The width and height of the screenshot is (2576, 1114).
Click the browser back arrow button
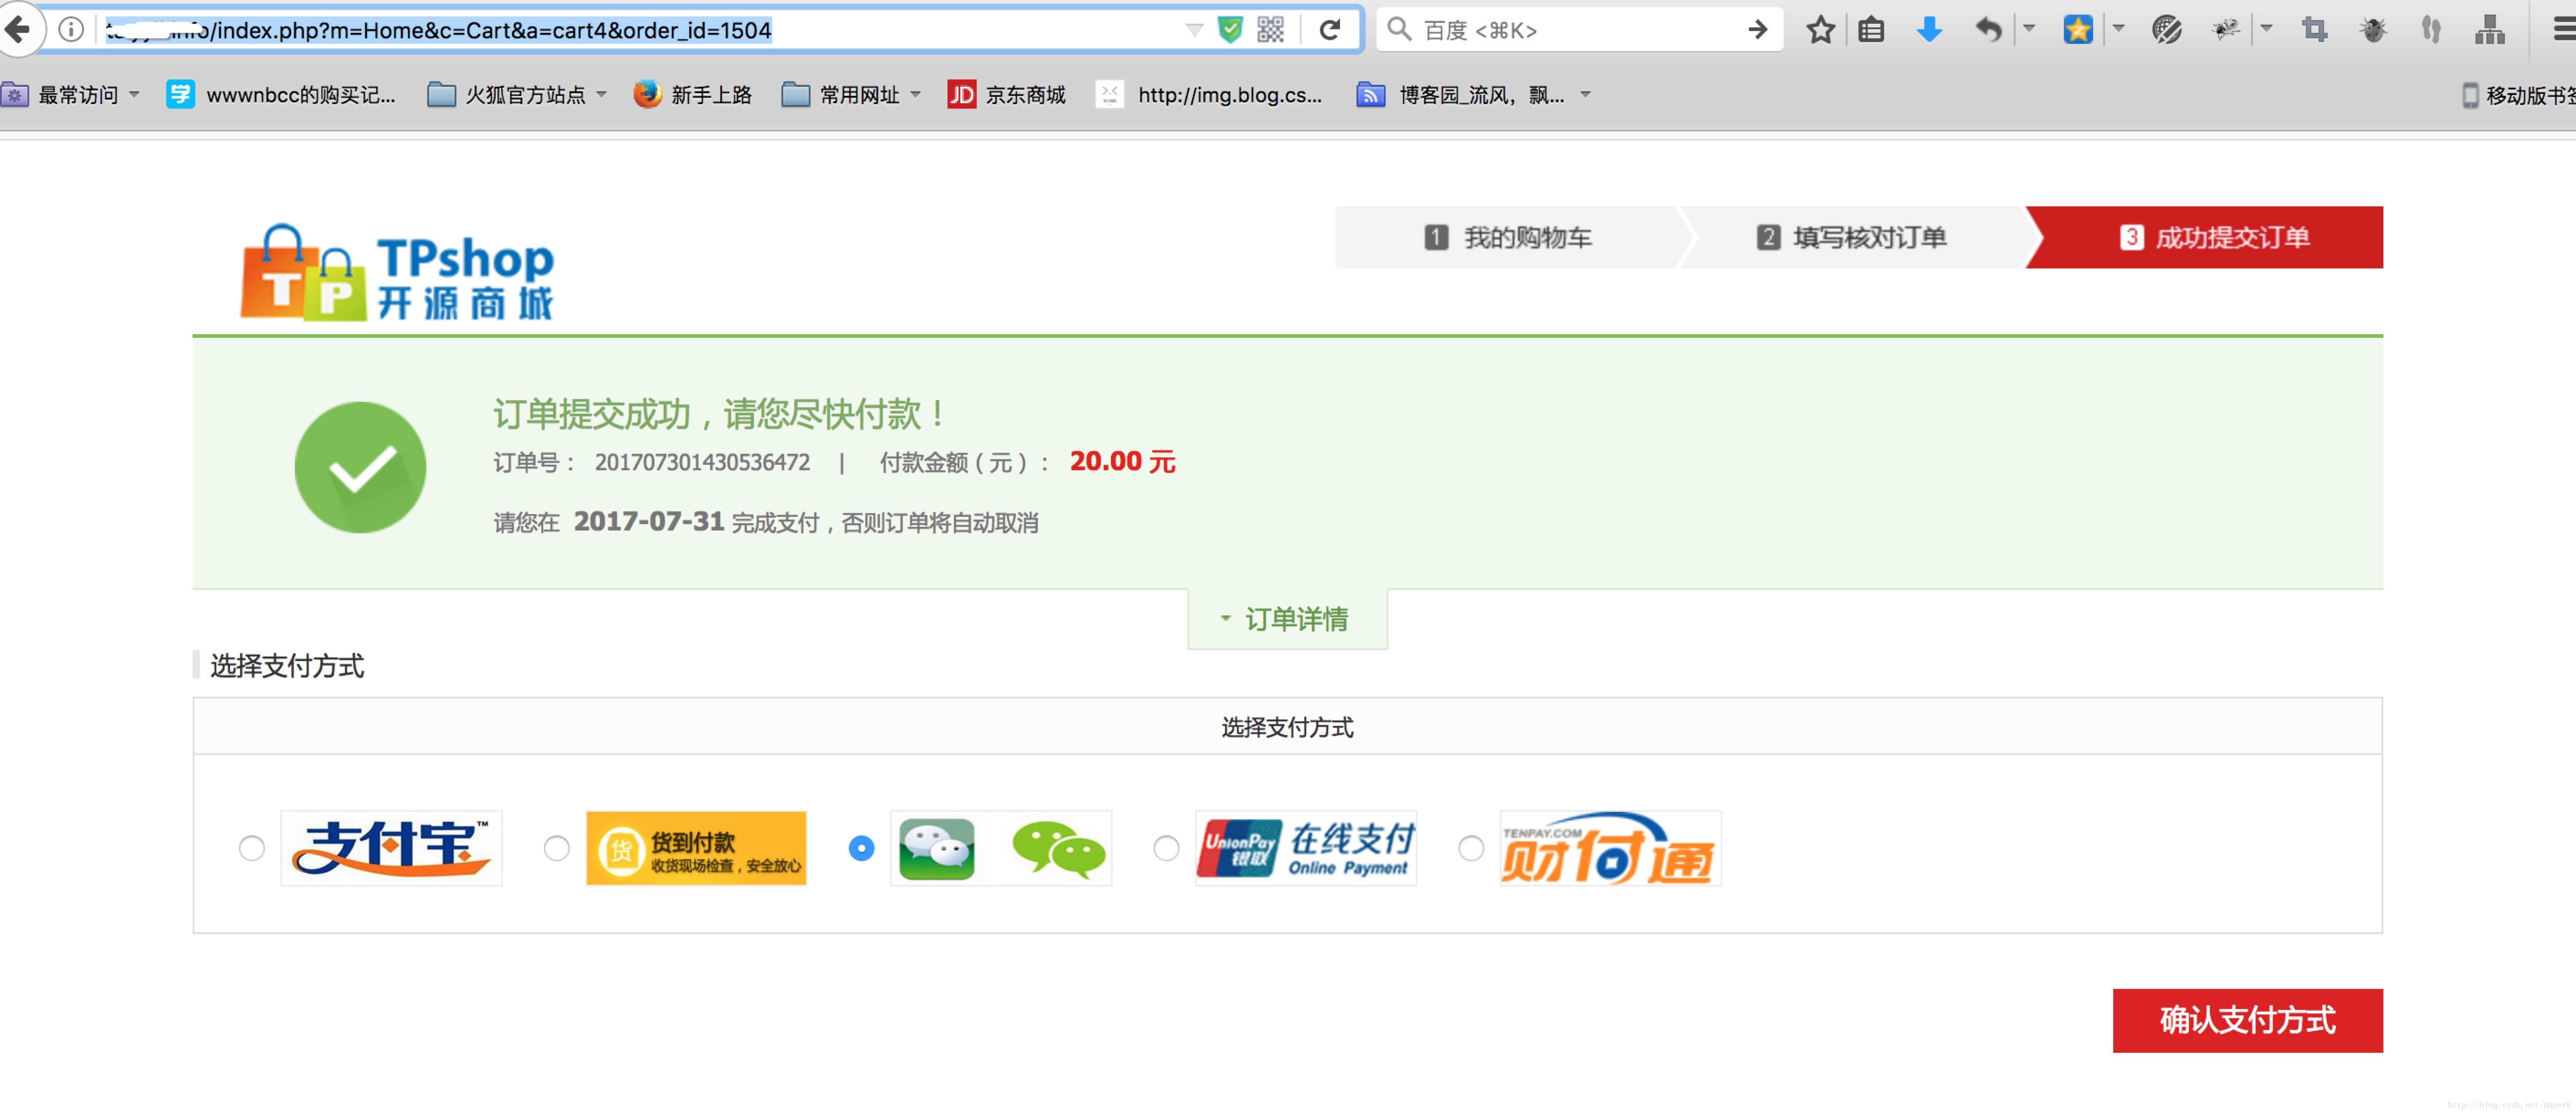(x=18, y=30)
